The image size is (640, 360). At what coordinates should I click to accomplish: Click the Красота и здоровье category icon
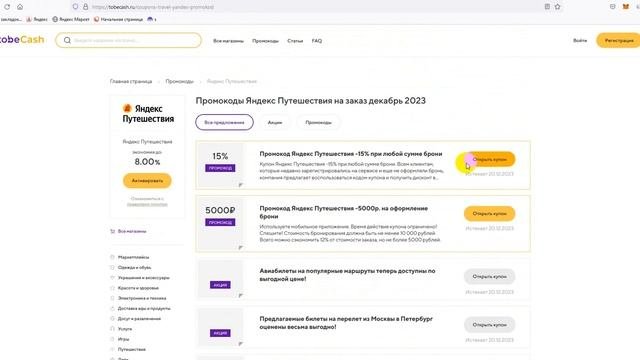point(112,288)
